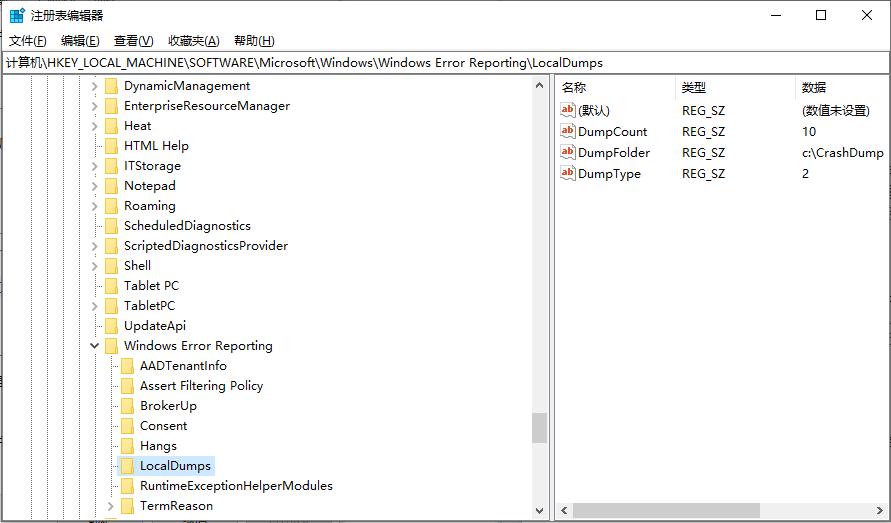Select the DumpCount value name
This screenshot has width=891, height=523.
(x=613, y=132)
